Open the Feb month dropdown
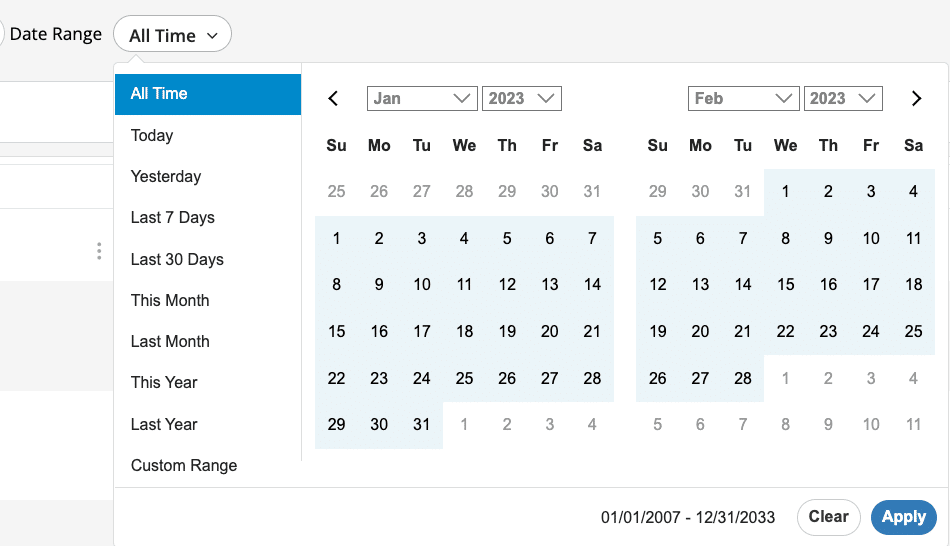 coord(743,98)
